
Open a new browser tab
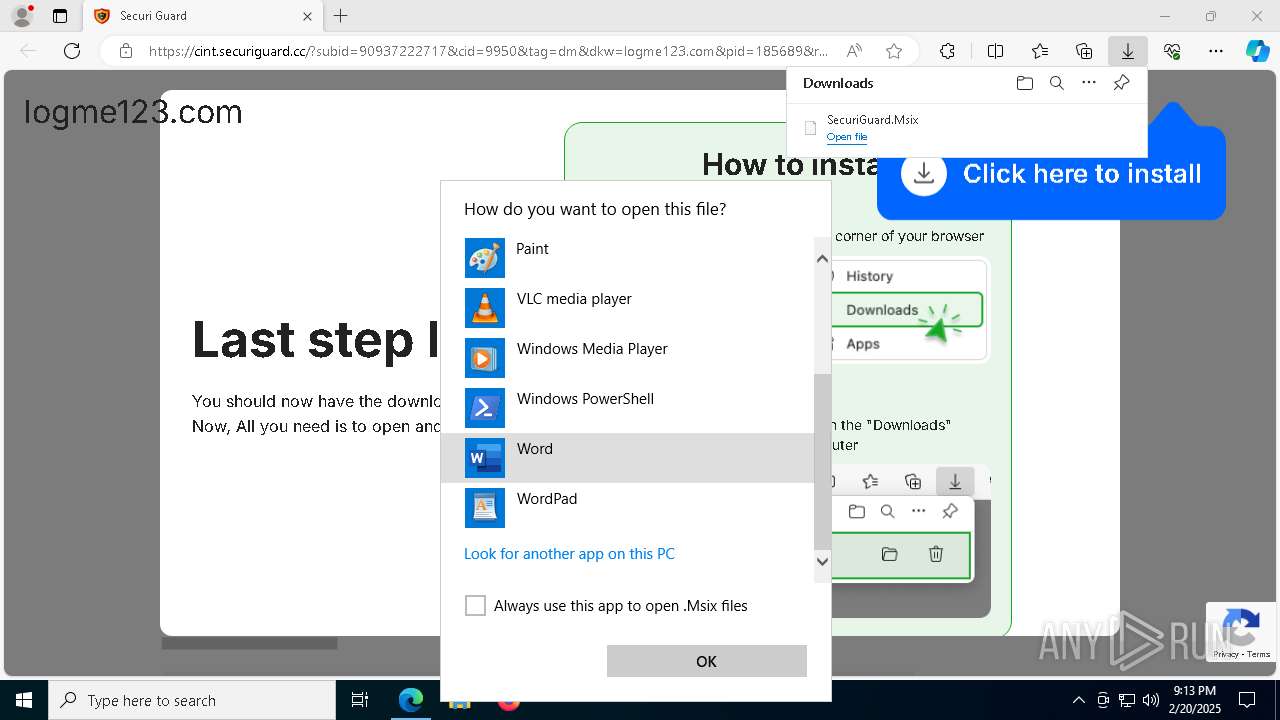[x=341, y=16]
